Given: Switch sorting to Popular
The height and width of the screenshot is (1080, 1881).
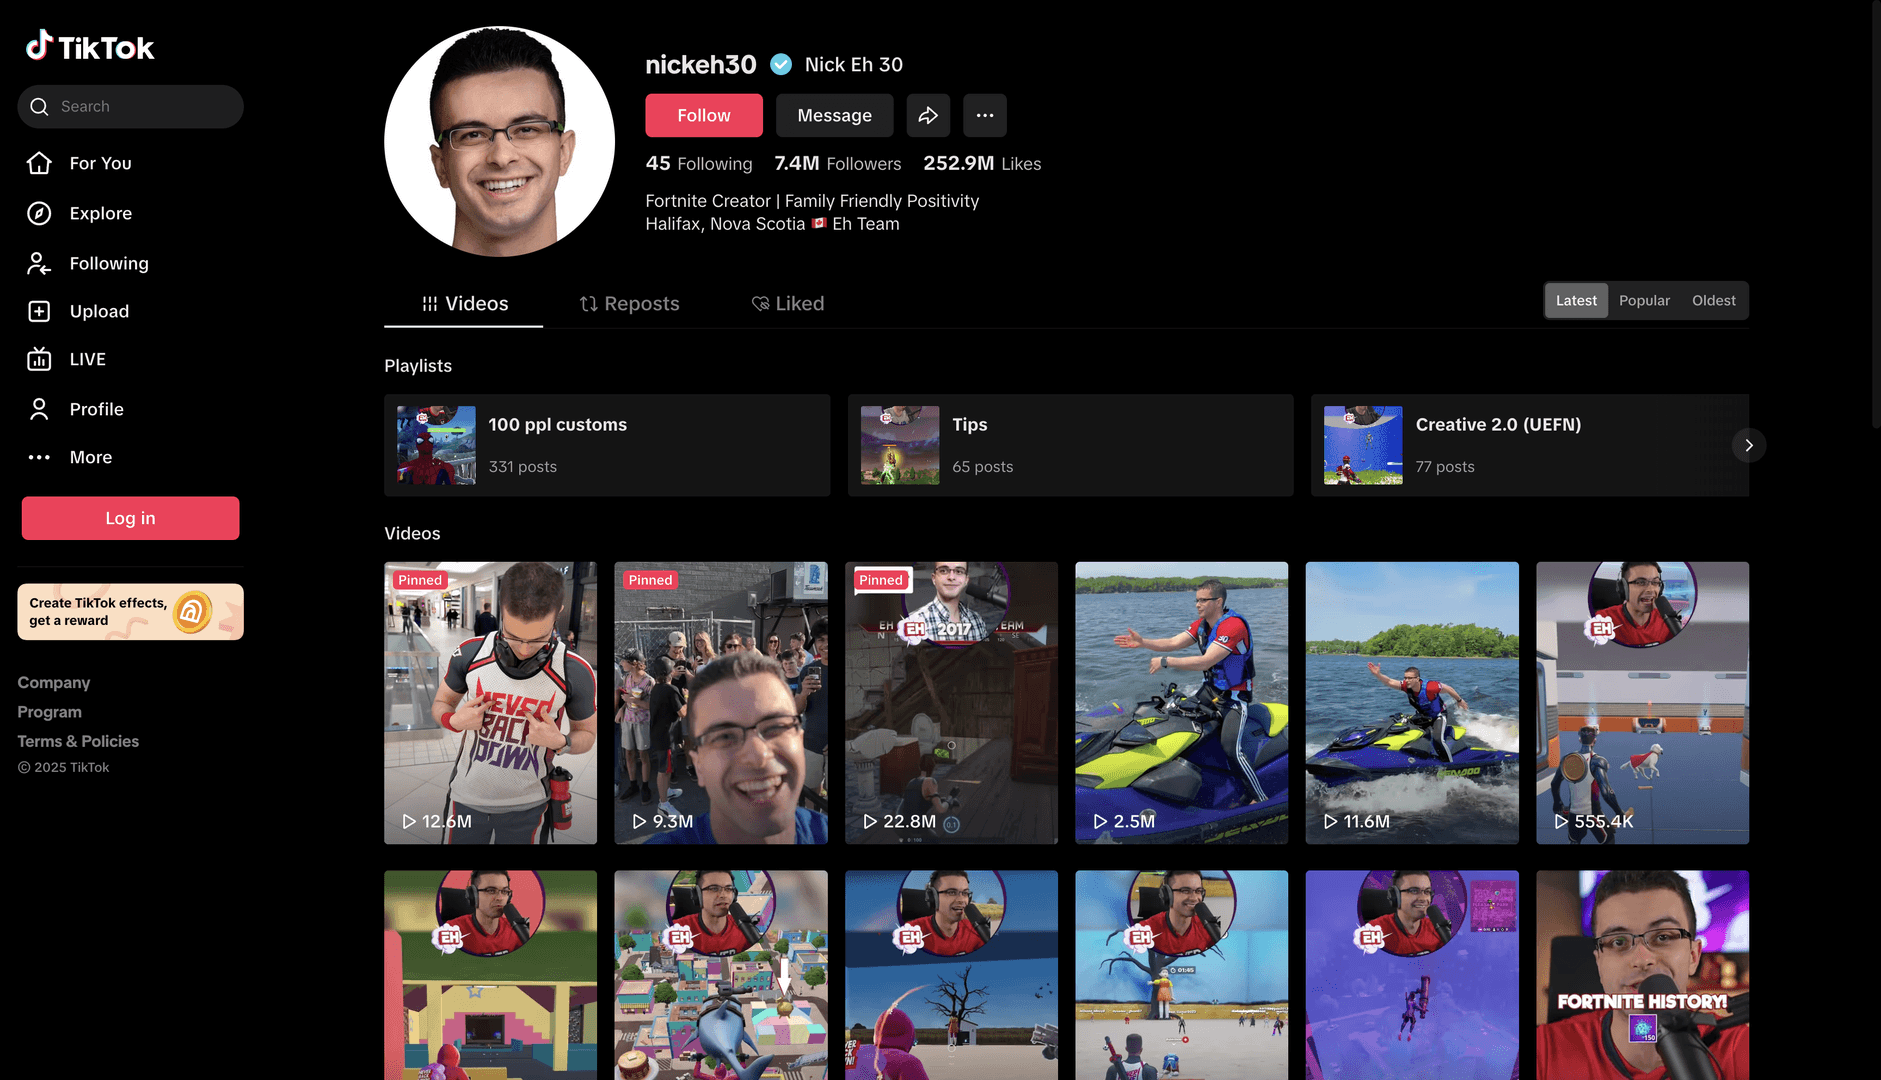Looking at the screenshot, I should pos(1644,300).
